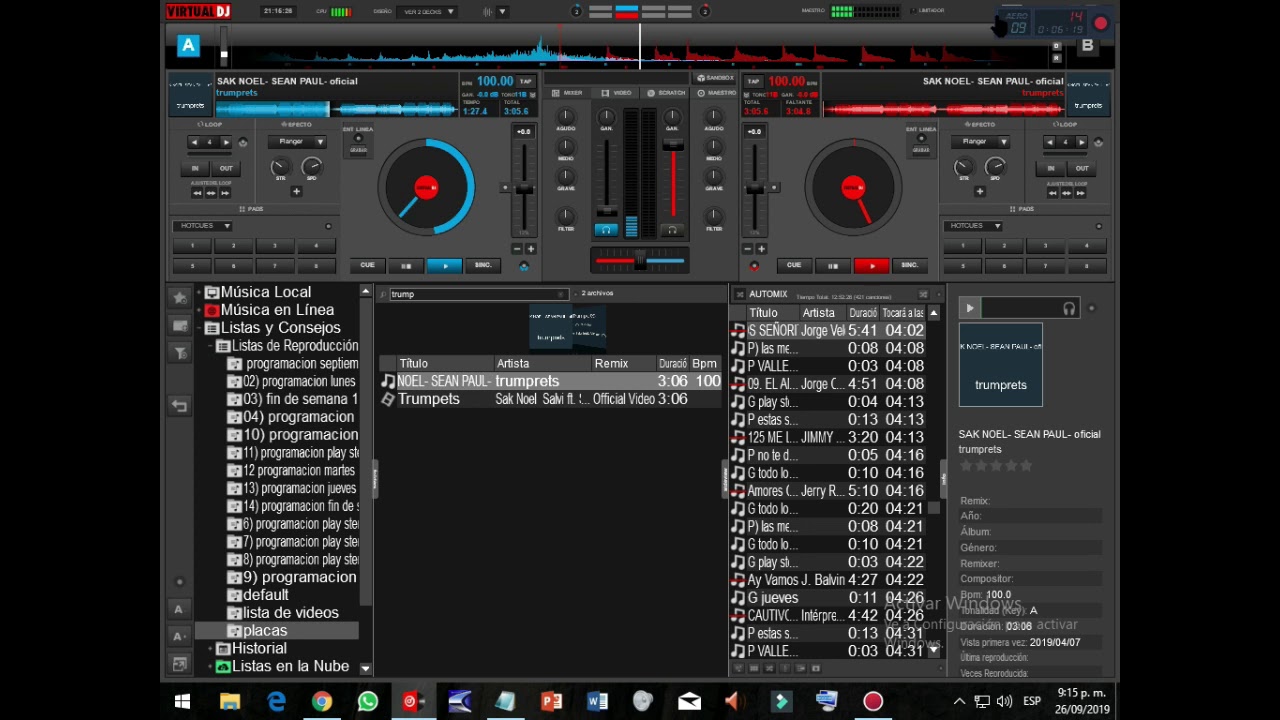Click the favorites star sidebar icon
Screen dimensions: 1280x720
pos(180,297)
